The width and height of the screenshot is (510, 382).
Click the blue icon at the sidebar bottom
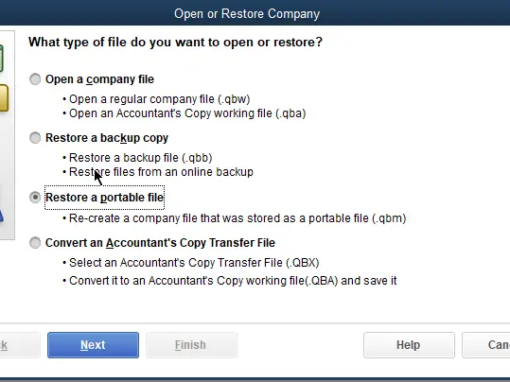click(x=1, y=215)
